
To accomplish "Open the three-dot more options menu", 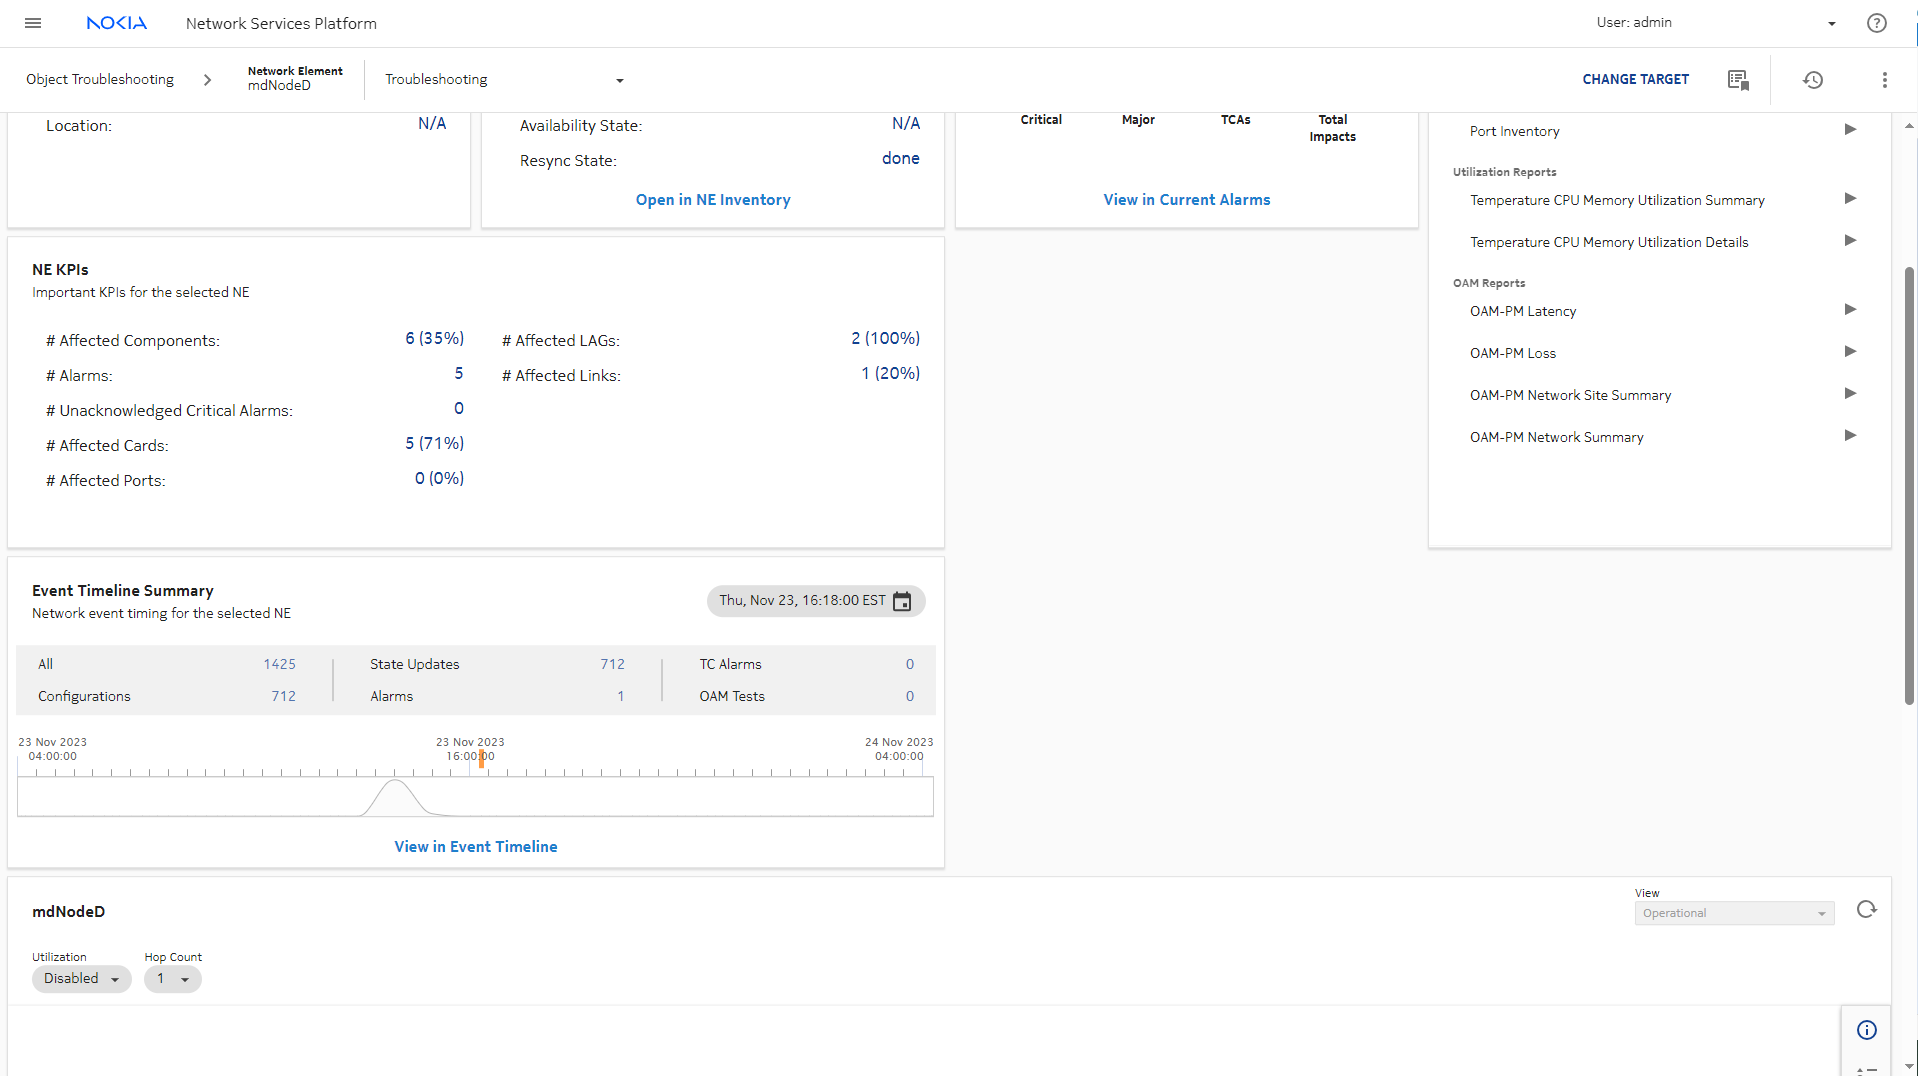I will 1884,80.
